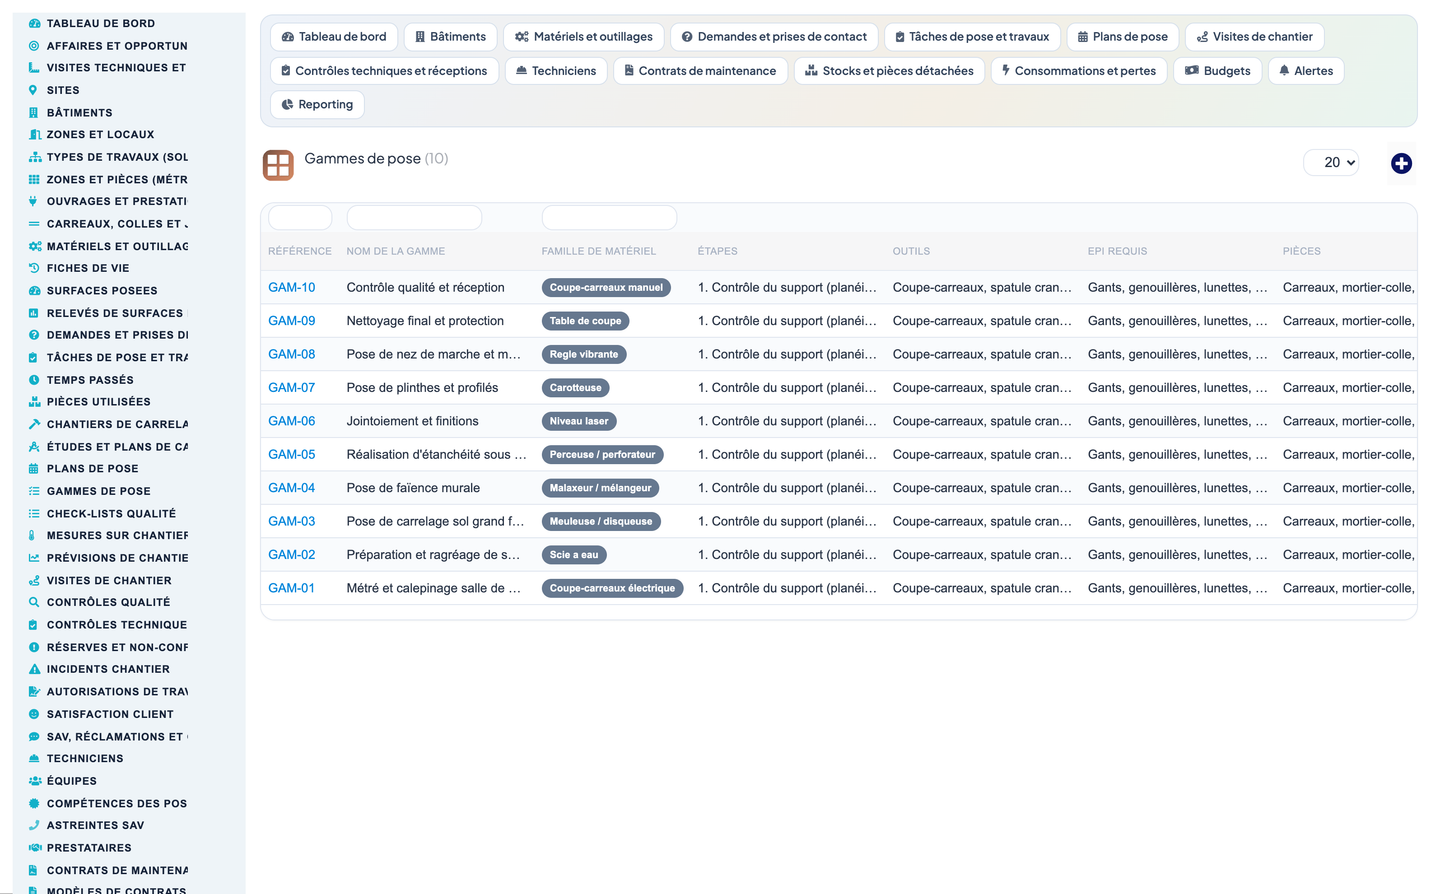
Task: Open the GAM-05 reference link
Action: point(292,454)
